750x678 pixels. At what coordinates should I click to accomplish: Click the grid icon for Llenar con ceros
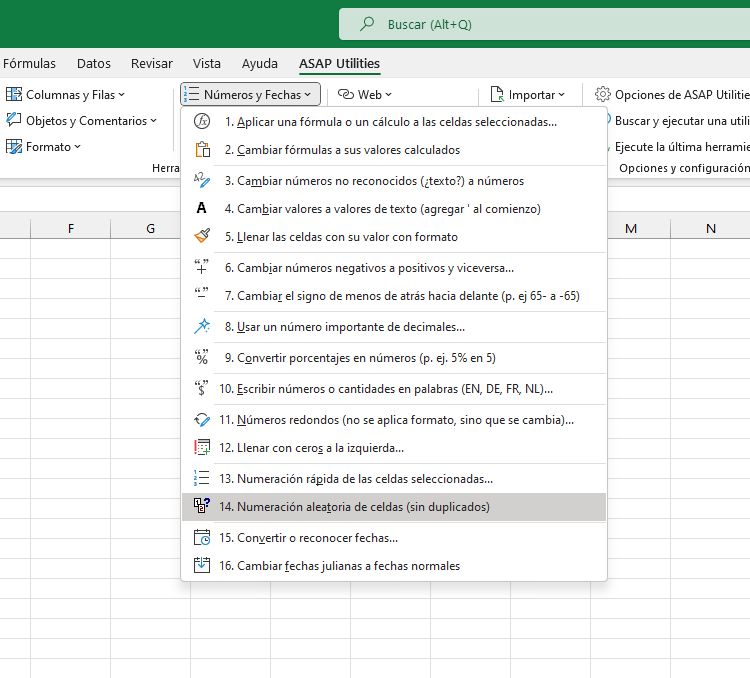pos(202,447)
